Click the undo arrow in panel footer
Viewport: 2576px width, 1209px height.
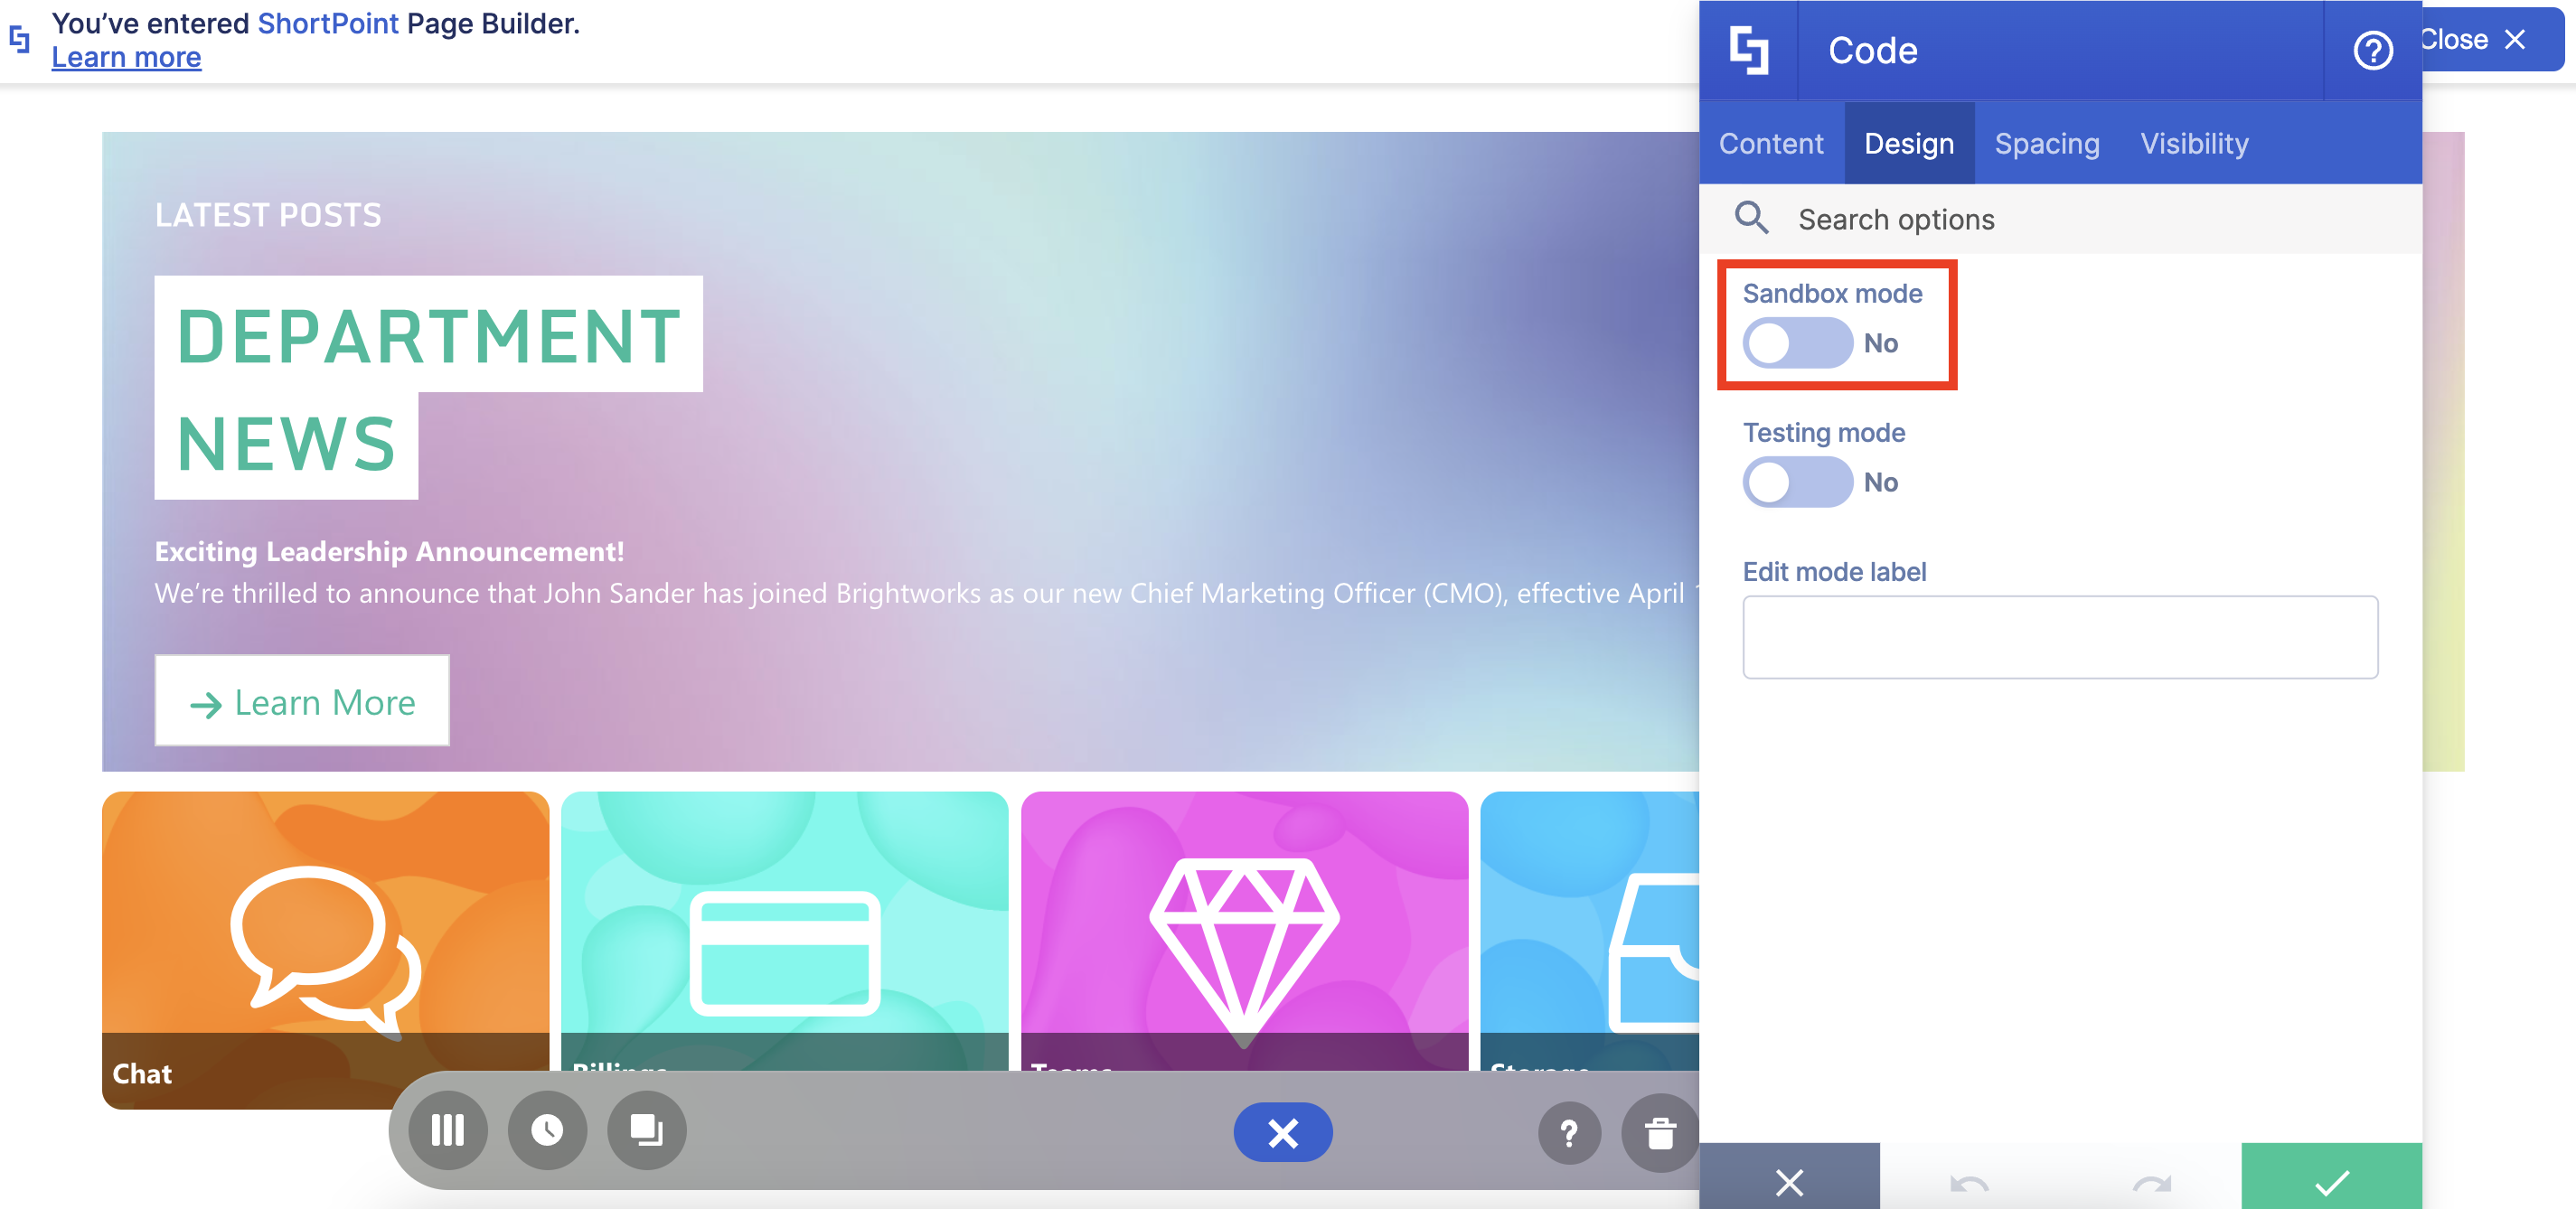(x=1969, y=1183)
